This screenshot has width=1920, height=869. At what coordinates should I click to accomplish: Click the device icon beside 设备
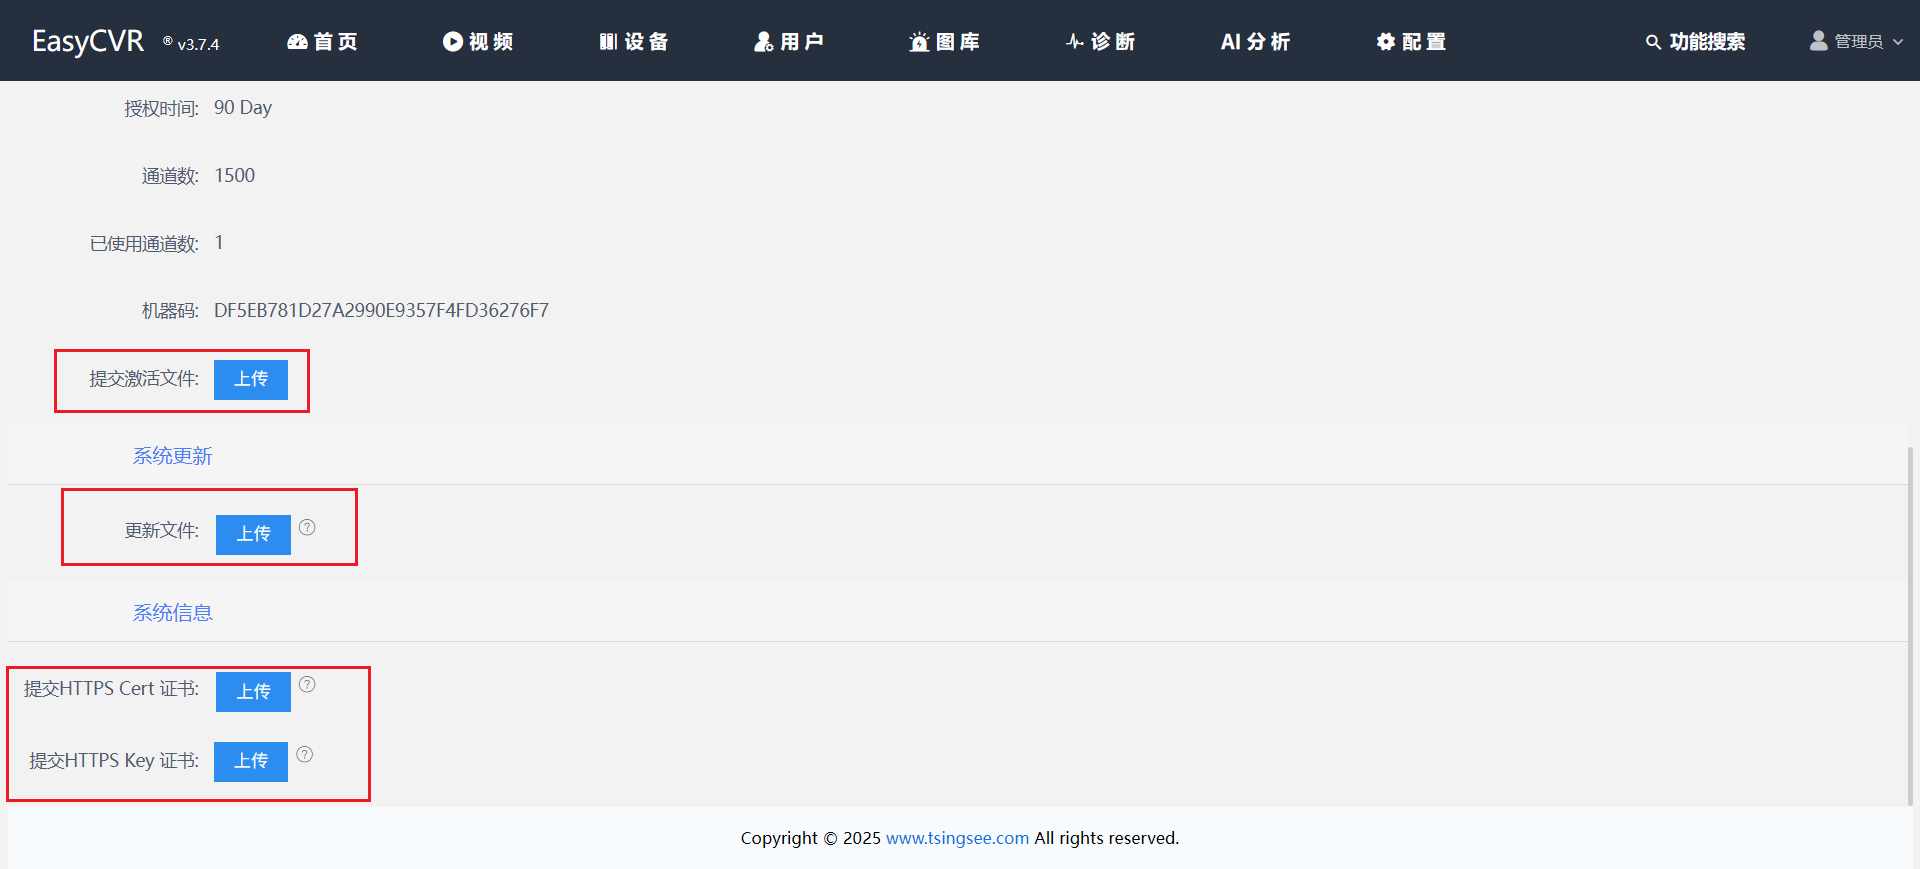click(x=608, y=42)
